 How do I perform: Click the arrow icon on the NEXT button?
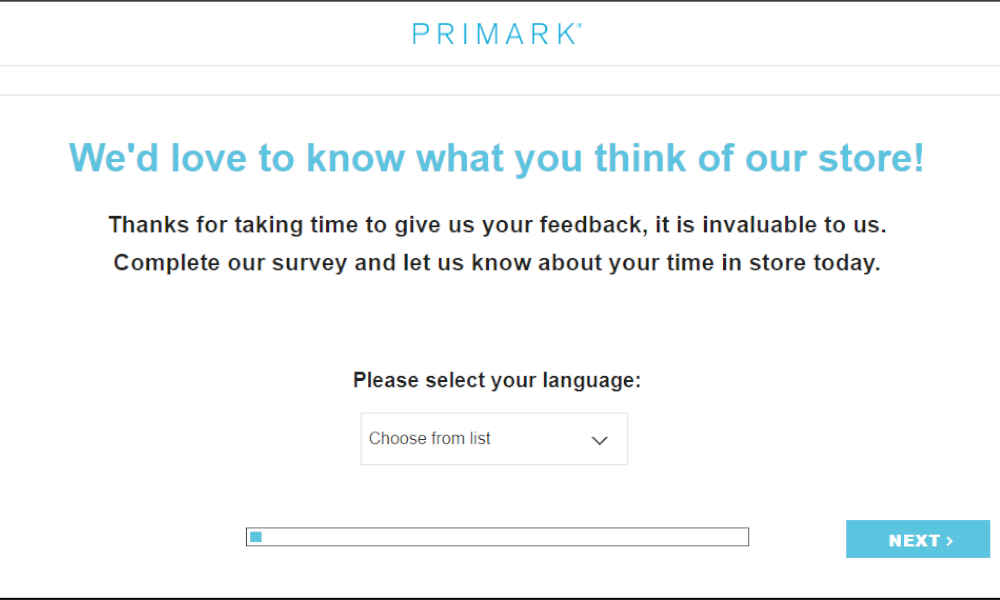949,541
